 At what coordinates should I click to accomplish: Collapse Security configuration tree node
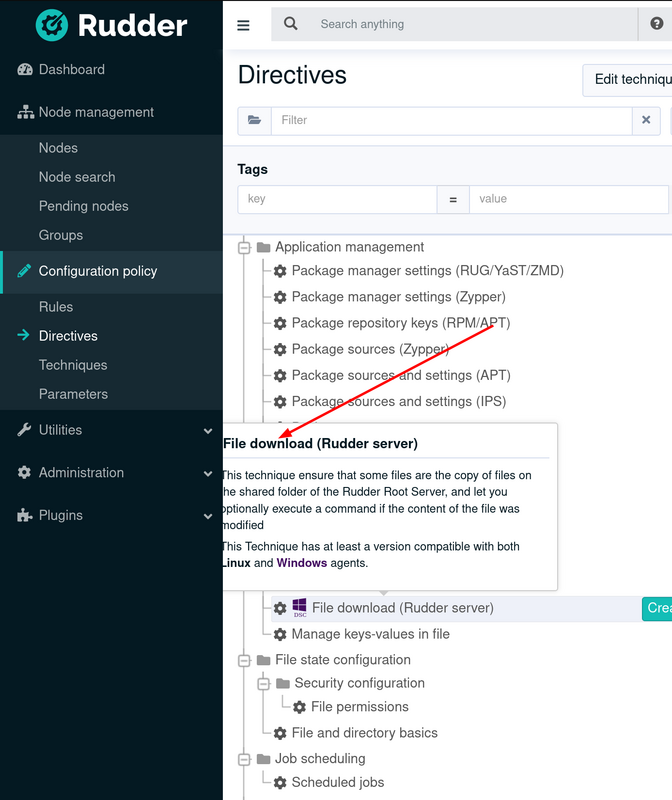(x=263, y=684)
